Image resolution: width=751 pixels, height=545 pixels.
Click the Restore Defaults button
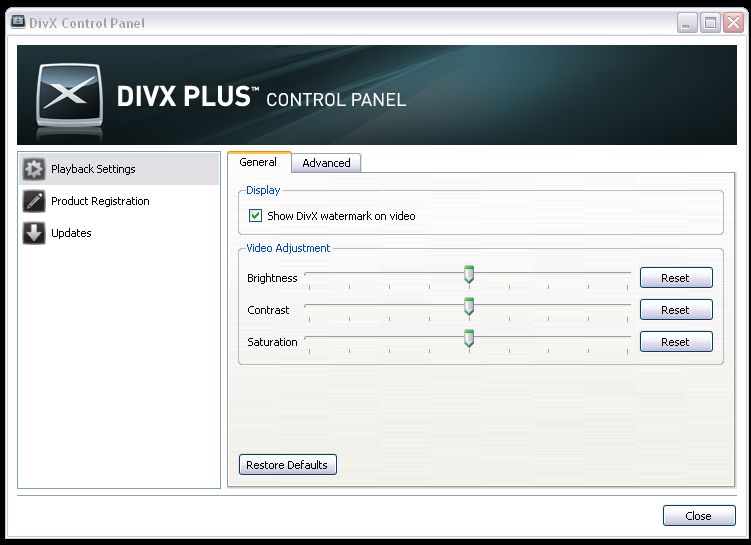click(x=288, y=465)
